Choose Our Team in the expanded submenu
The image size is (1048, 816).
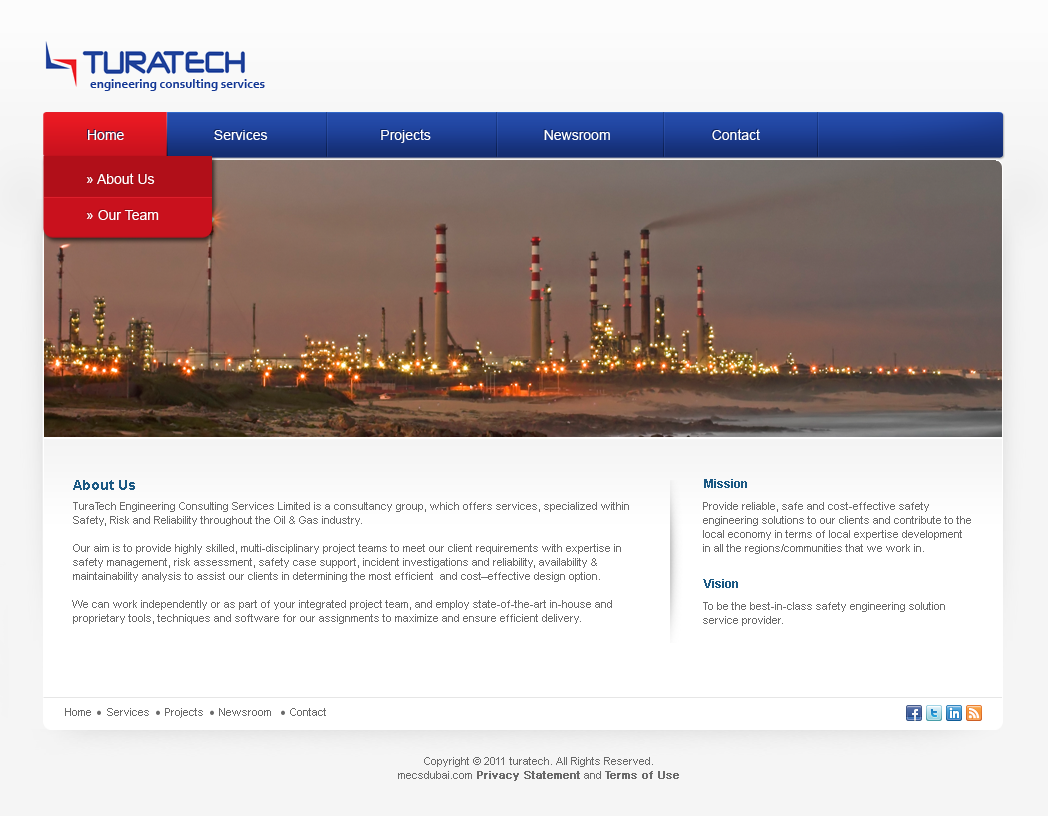(123, 215)
